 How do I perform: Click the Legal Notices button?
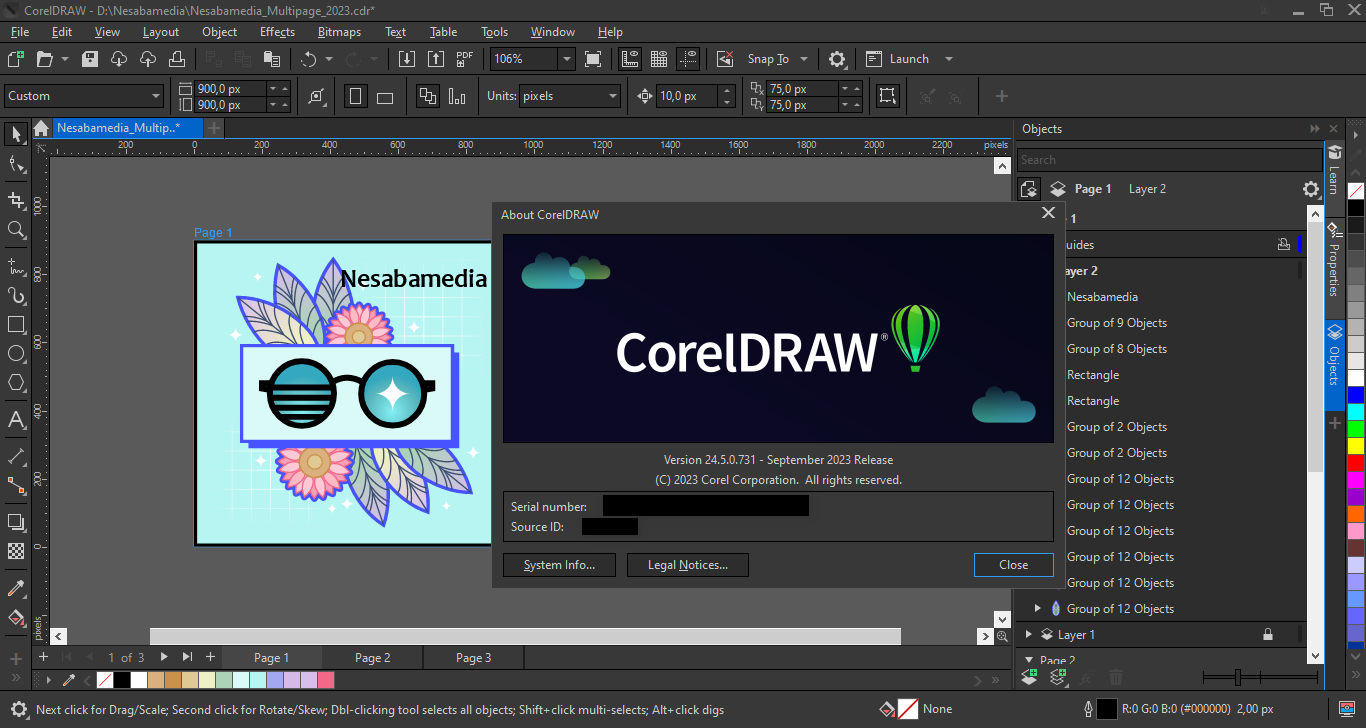(687, 565)
